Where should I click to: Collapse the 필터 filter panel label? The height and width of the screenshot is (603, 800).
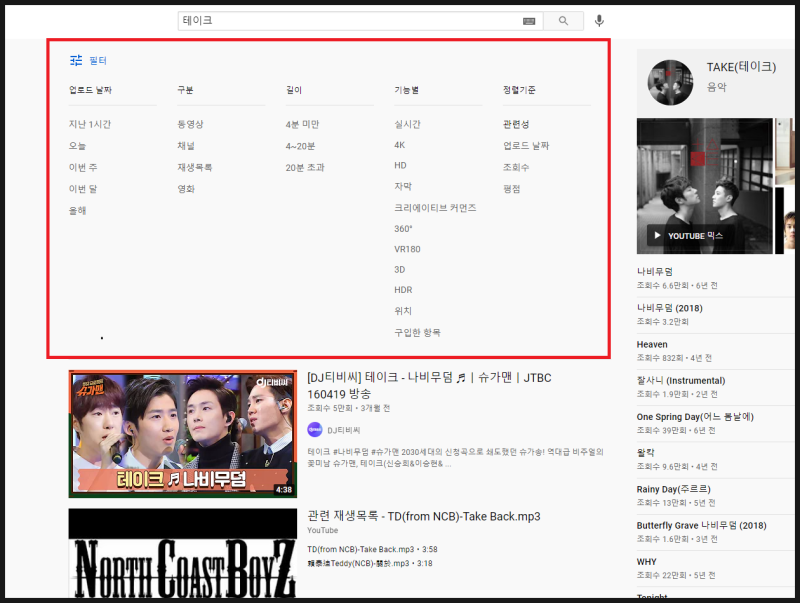point(98,61)
